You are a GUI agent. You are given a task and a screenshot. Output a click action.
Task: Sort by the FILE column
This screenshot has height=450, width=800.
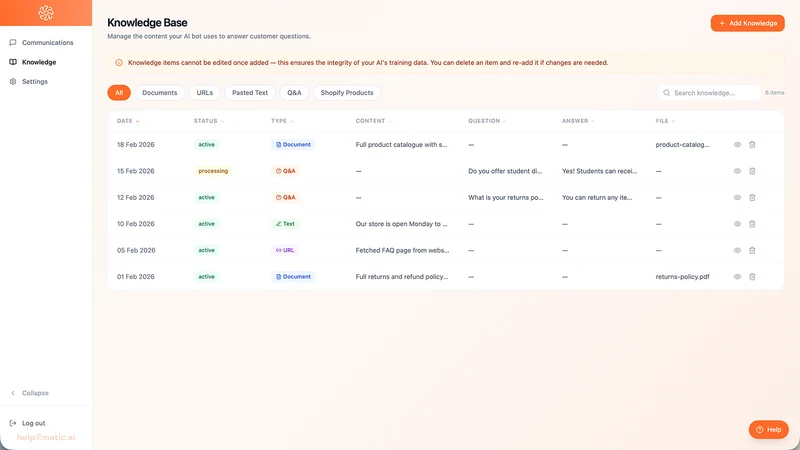(x=665, y=121)
